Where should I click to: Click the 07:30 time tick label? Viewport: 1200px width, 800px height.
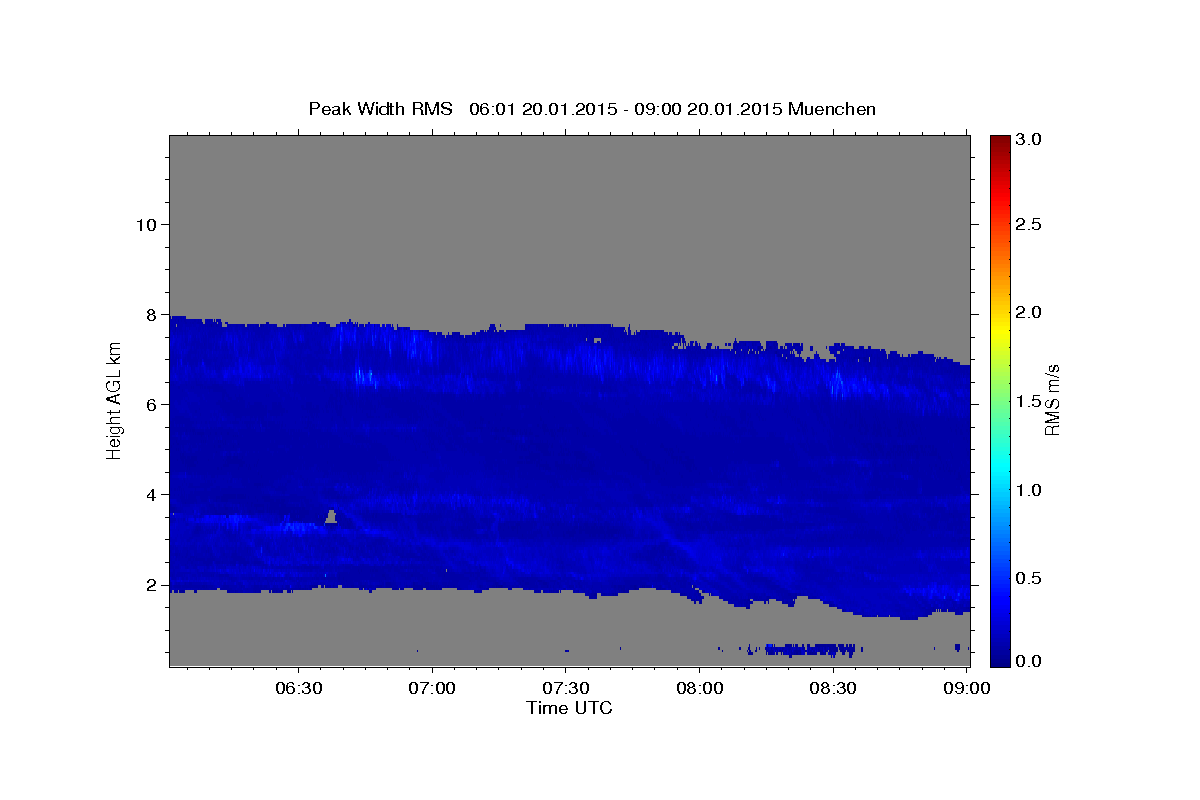point(565,689)
